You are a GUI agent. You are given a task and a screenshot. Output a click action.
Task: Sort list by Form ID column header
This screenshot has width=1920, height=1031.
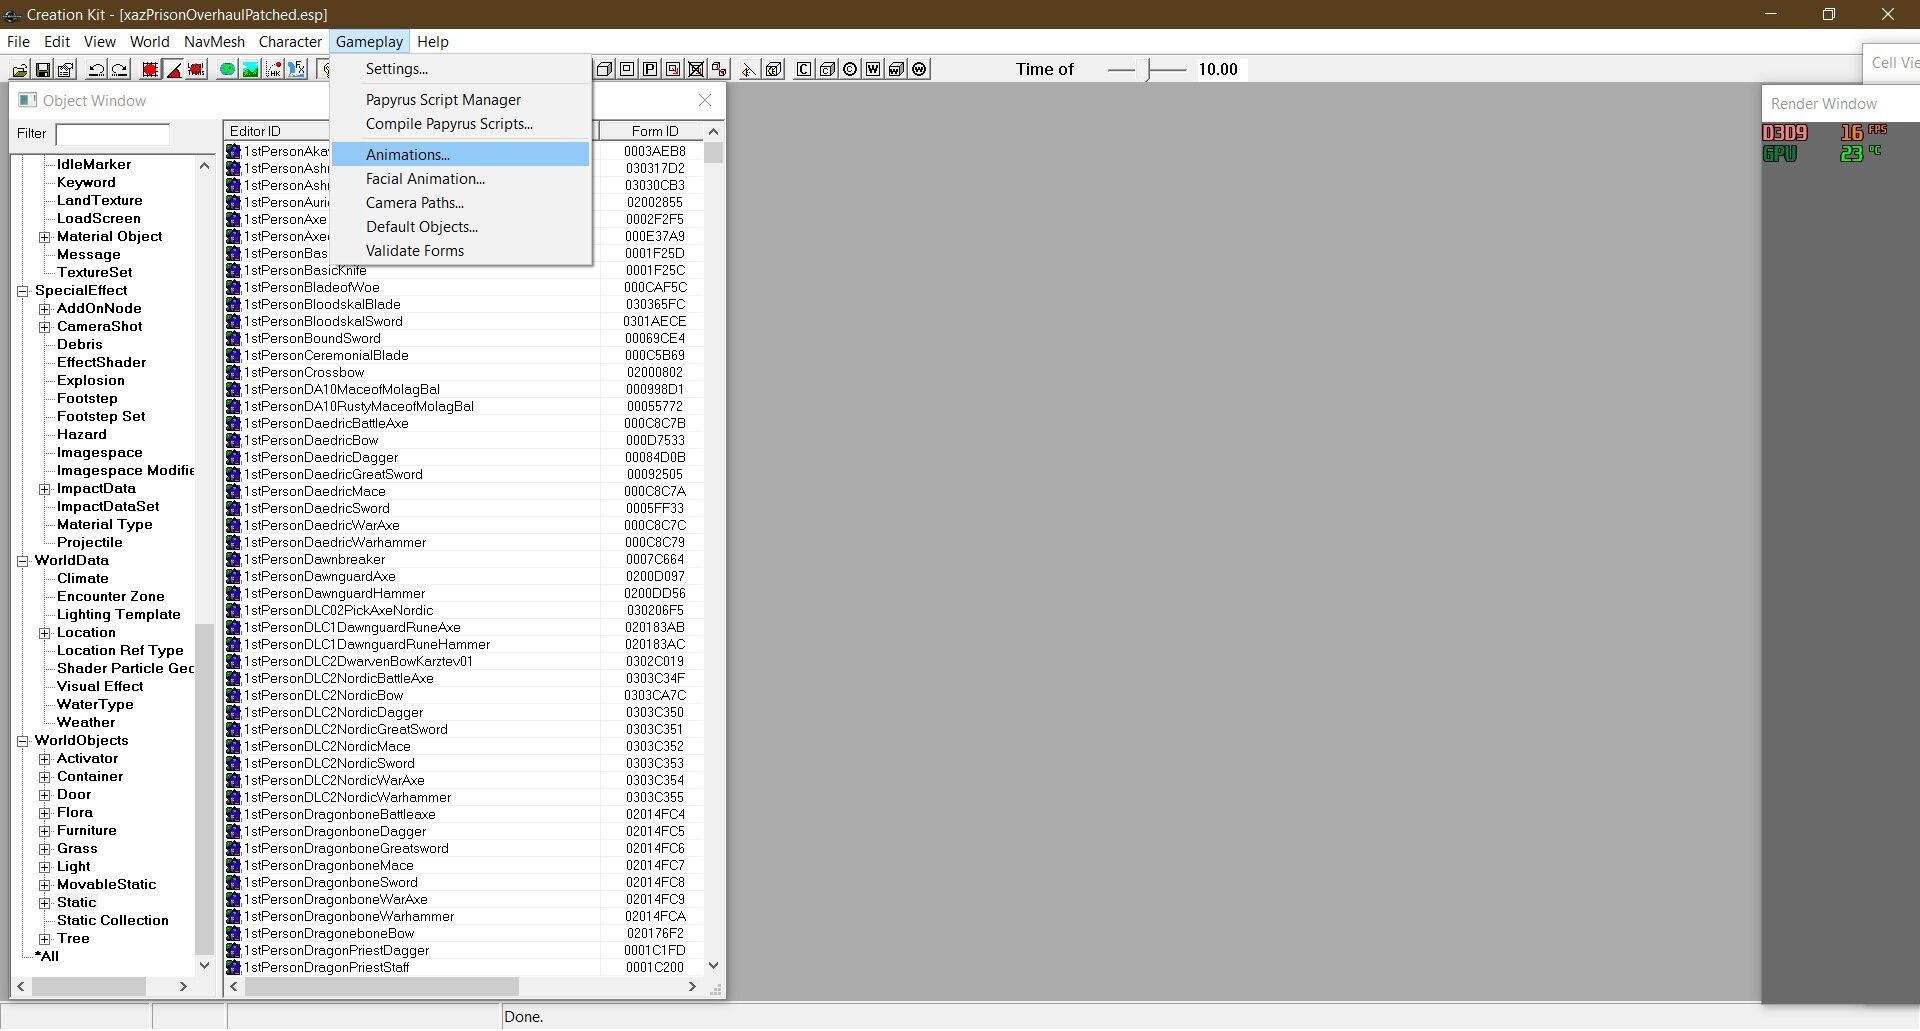654,131
